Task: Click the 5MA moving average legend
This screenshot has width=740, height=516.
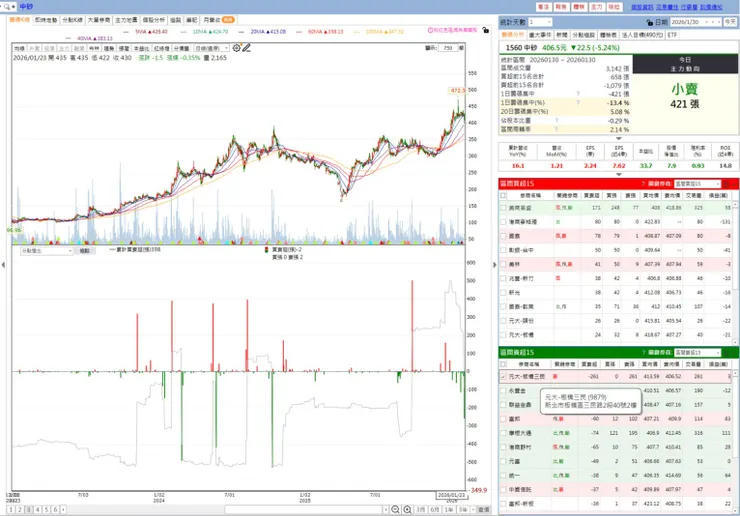Action: (151, 32)
